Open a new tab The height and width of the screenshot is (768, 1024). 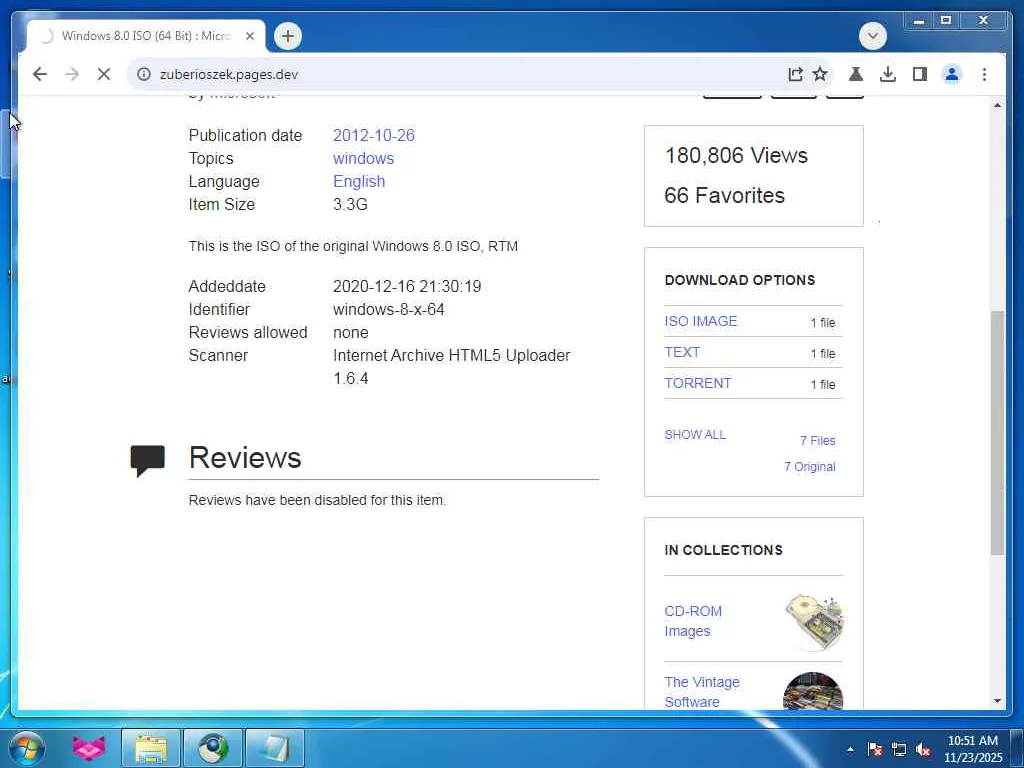pos(288,36)
